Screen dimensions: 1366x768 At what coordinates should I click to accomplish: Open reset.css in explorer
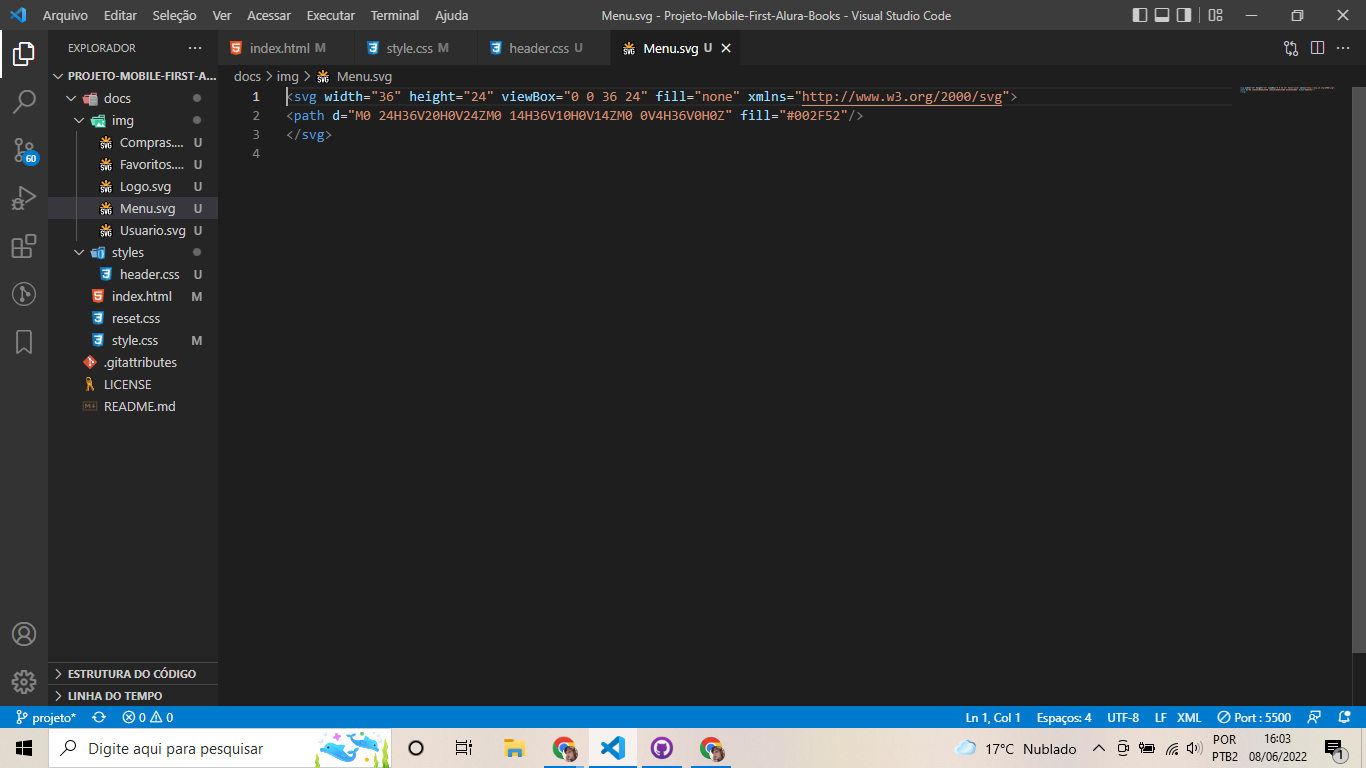tap(134, 318)
